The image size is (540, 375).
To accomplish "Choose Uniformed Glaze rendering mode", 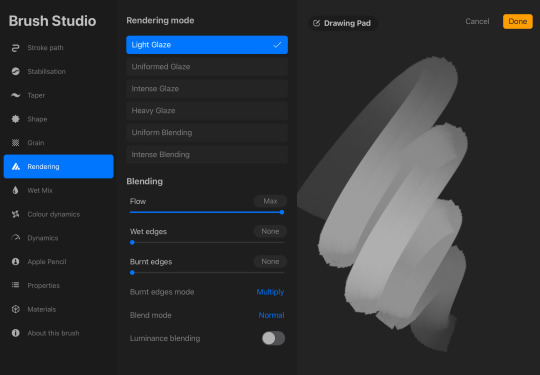I will (207, 67).
